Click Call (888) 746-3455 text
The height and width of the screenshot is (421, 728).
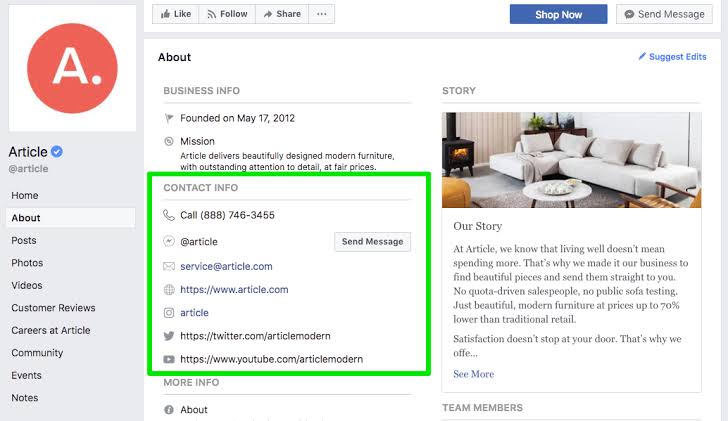228,215
